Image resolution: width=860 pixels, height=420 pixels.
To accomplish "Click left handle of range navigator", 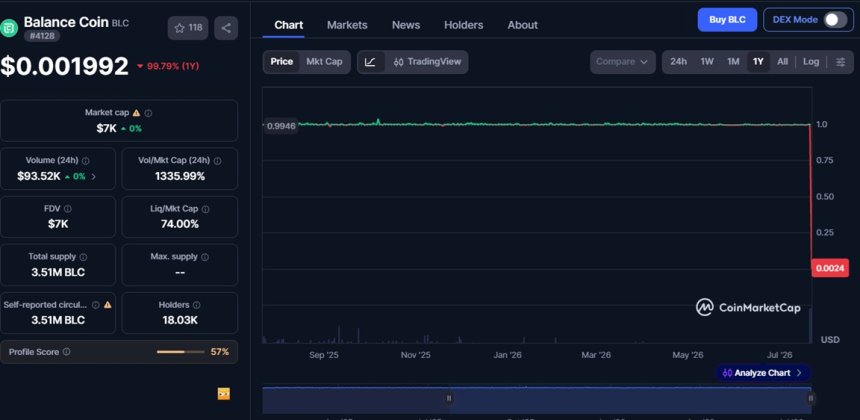I will click(x=449, y=399).
